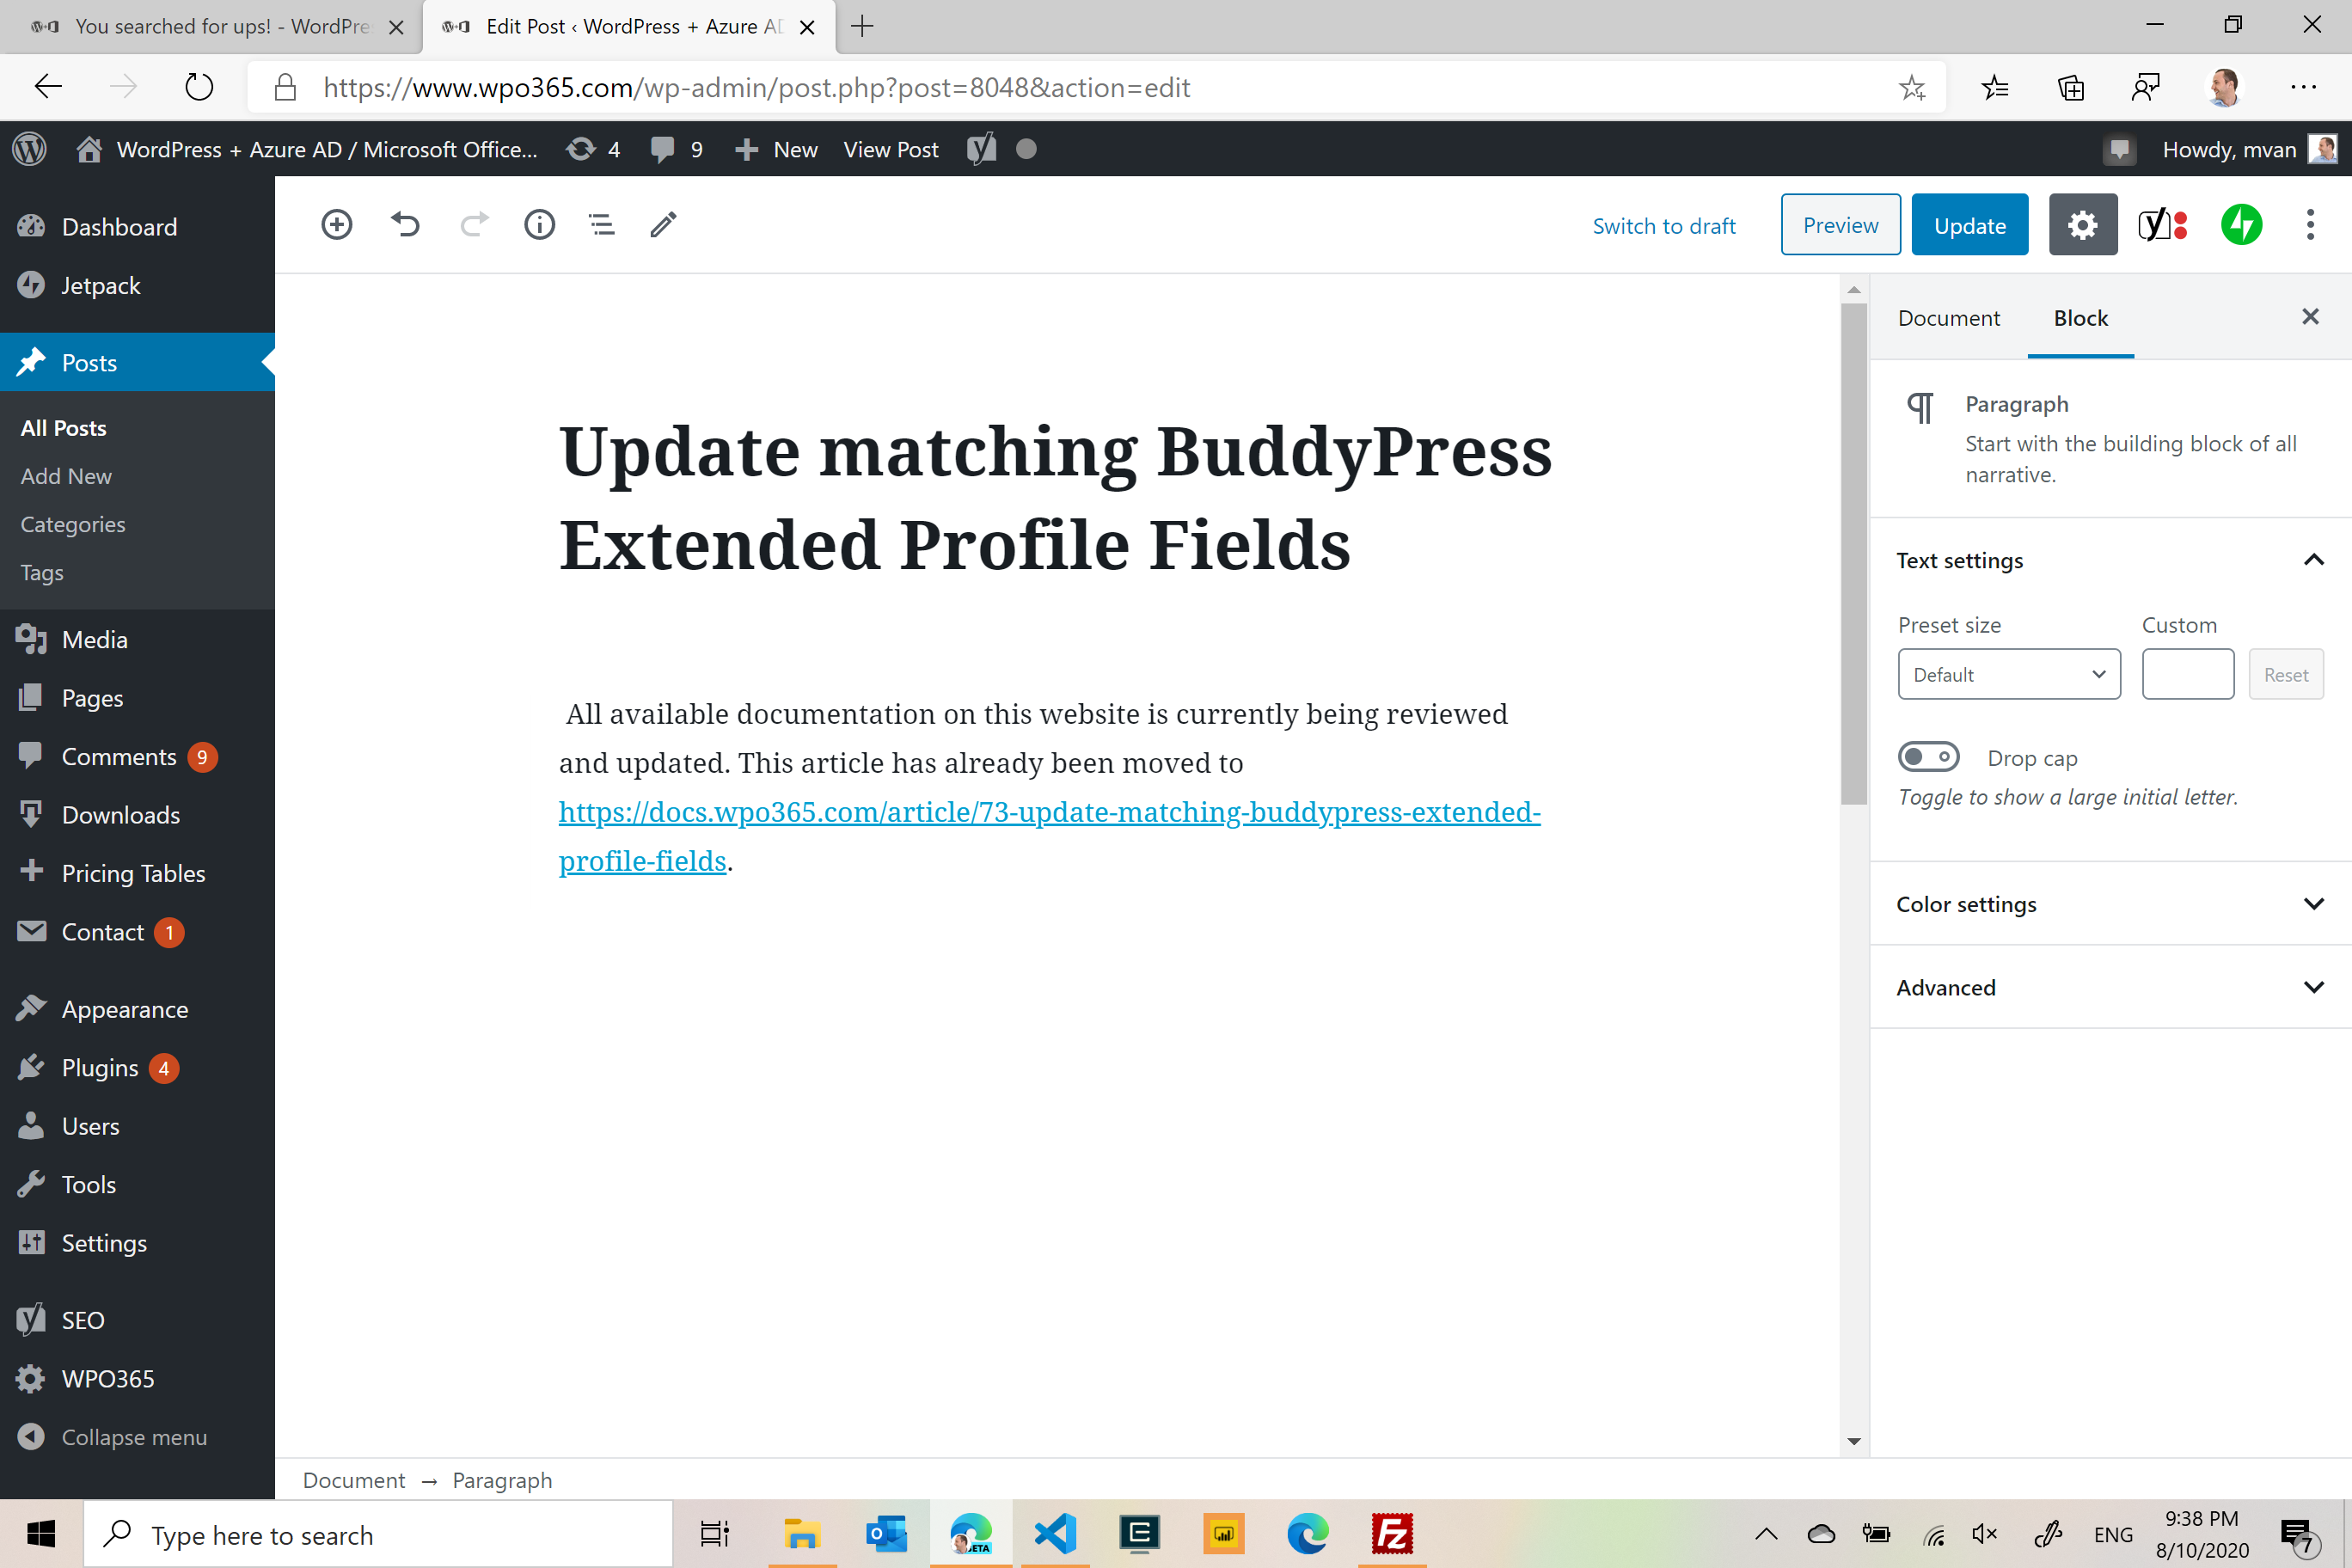Screen dimensions: 2352x1568
Task: Open the docs.wpo365.com article link
Action: coord(1049,811)
